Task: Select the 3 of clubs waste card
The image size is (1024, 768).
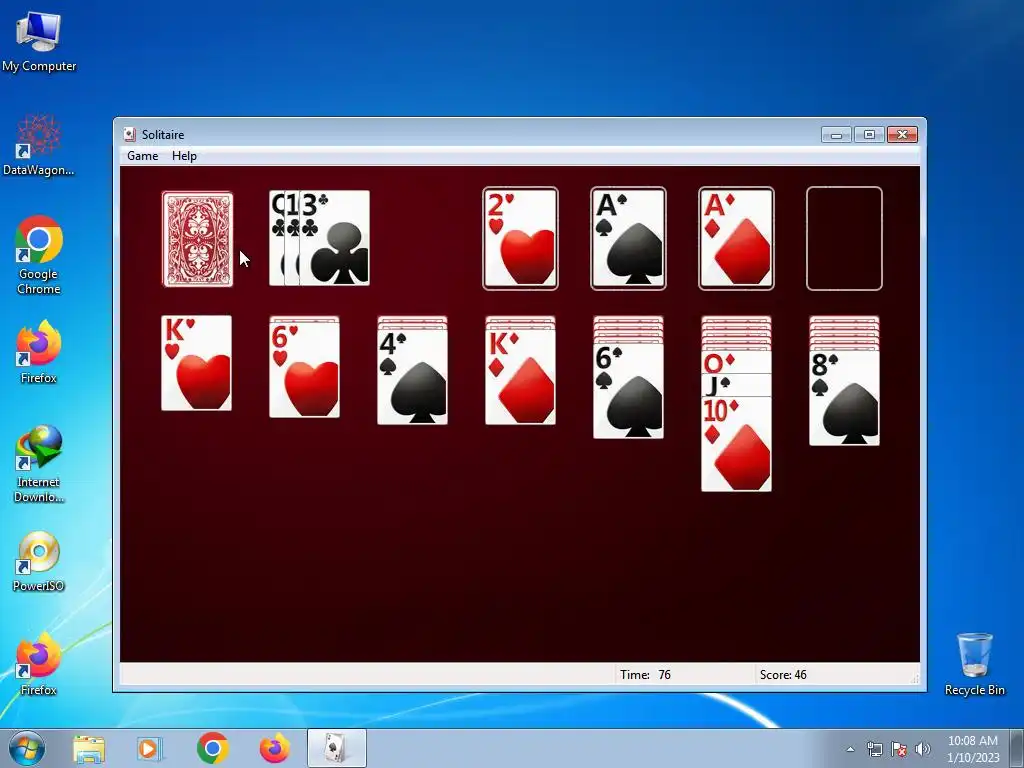Action: point(334,238)
